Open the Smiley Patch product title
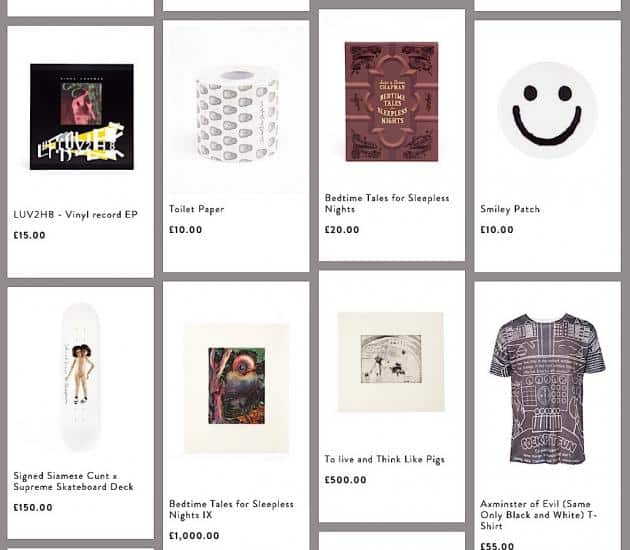This screenshot has height=550, width=630. click(x=510, y=209)
